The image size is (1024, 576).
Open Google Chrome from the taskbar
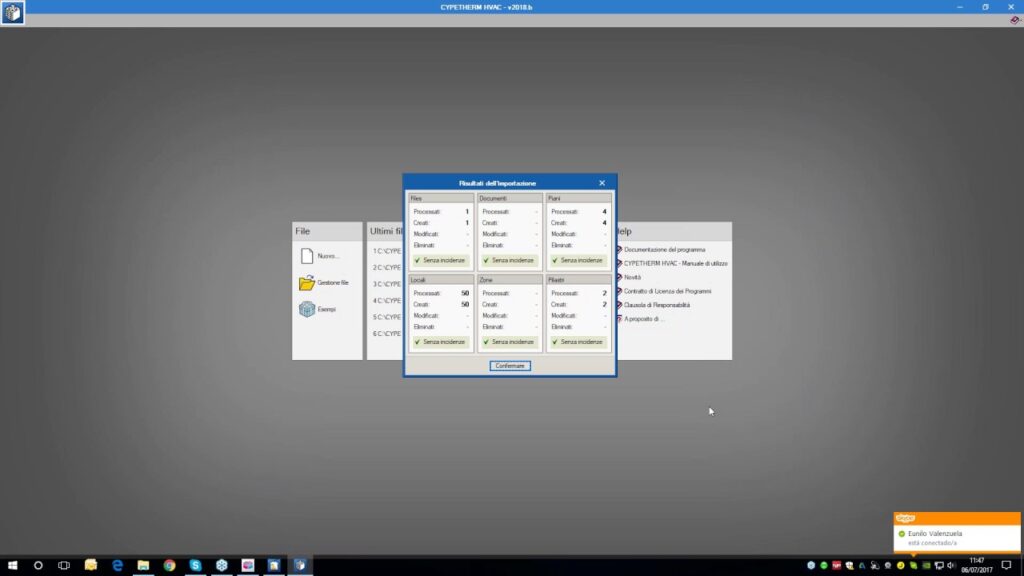point(169,565)
